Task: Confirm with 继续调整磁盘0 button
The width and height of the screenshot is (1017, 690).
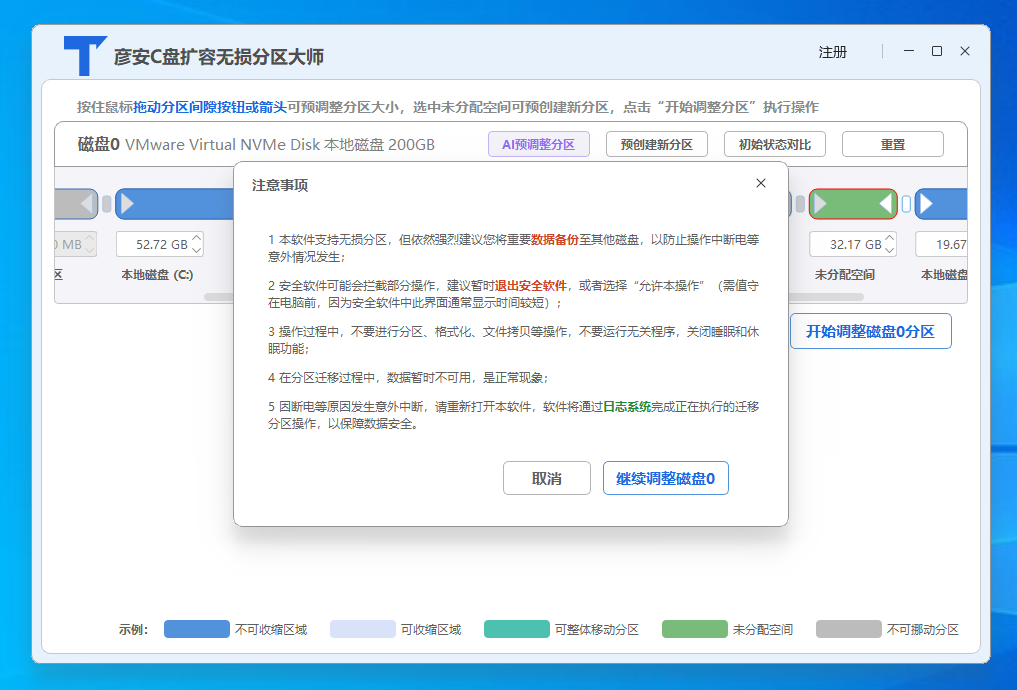Action: tap(665, 478)
